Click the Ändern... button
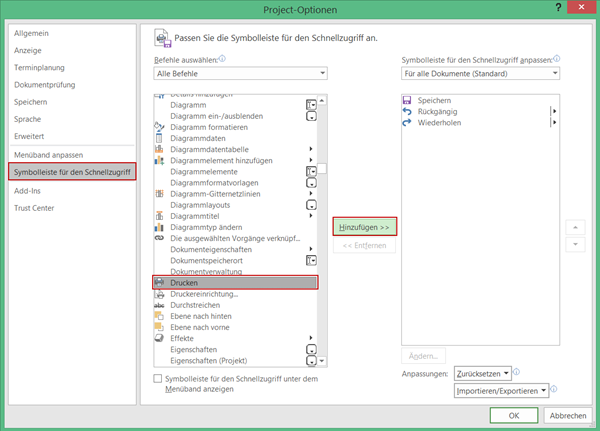The width and height of the screenshot is (600, 431). [x=423, y=356]
